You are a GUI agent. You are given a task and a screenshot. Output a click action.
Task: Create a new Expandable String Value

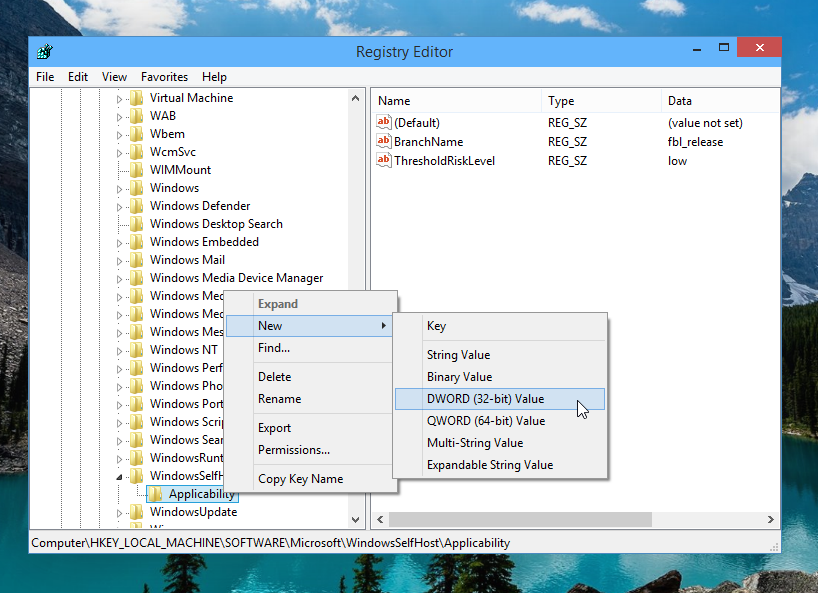(x=500, y=465)
